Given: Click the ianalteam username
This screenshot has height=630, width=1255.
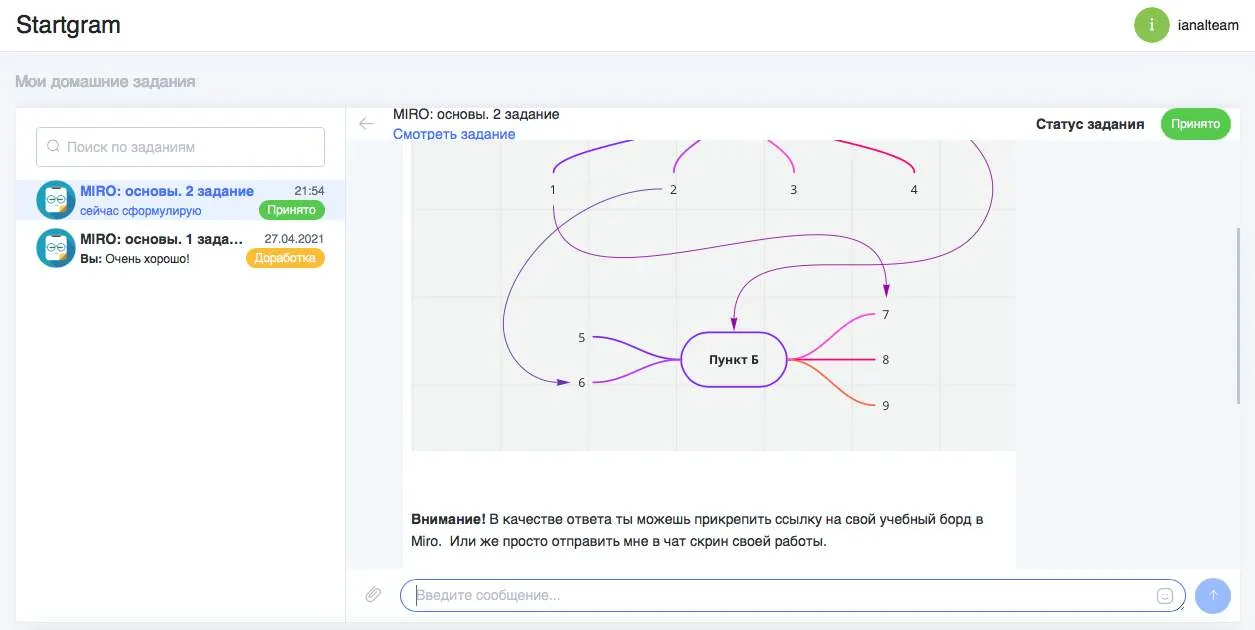Looking at the screenshot, I should pos(1208,26).
